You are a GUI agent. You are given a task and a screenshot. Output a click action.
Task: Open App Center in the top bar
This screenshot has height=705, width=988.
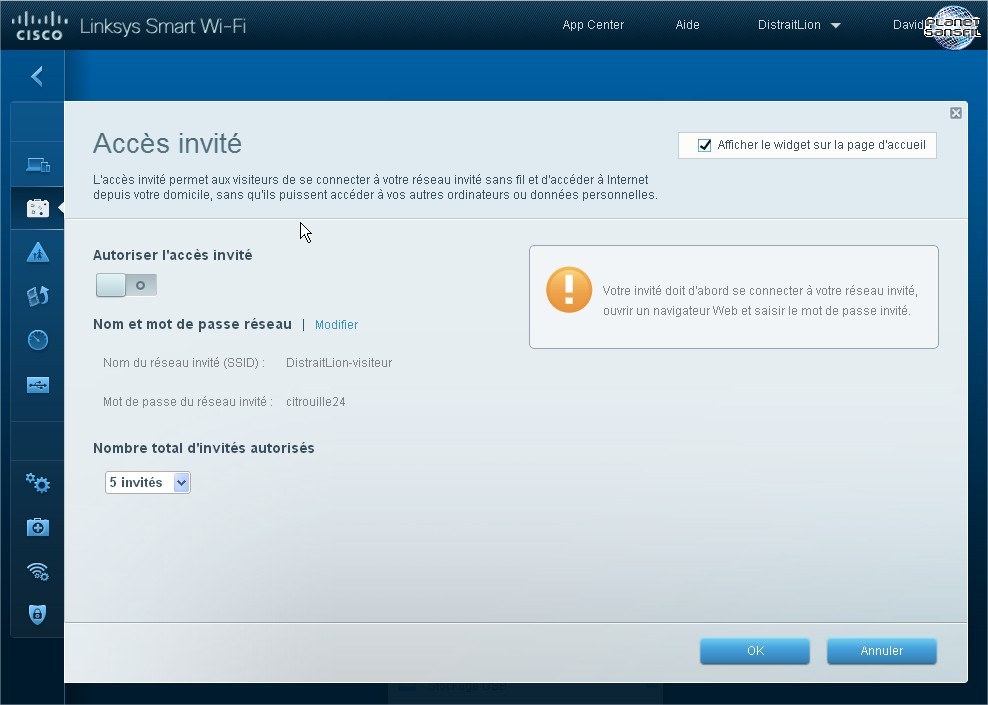(593, 25)
